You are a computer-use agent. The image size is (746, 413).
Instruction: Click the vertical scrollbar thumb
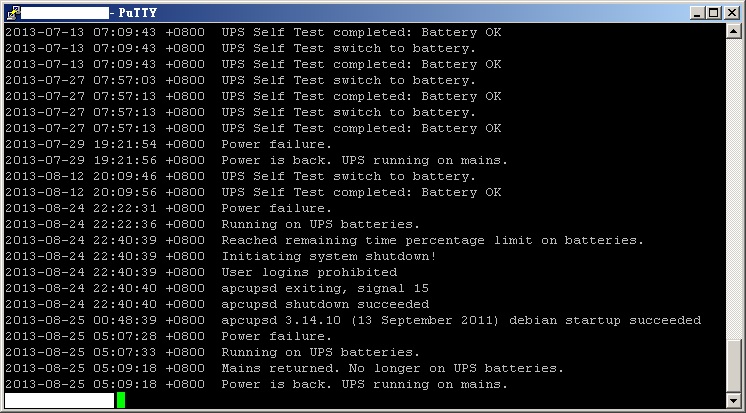[x=735, y=366]
